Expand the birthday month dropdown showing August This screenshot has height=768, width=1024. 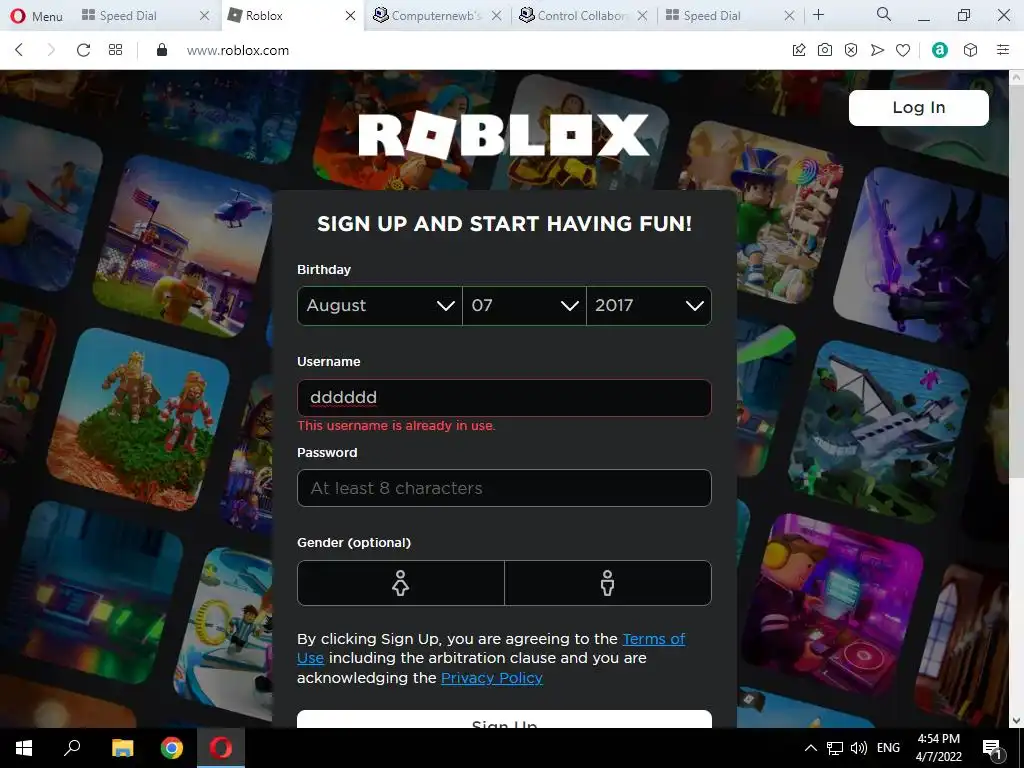point(380,306)
